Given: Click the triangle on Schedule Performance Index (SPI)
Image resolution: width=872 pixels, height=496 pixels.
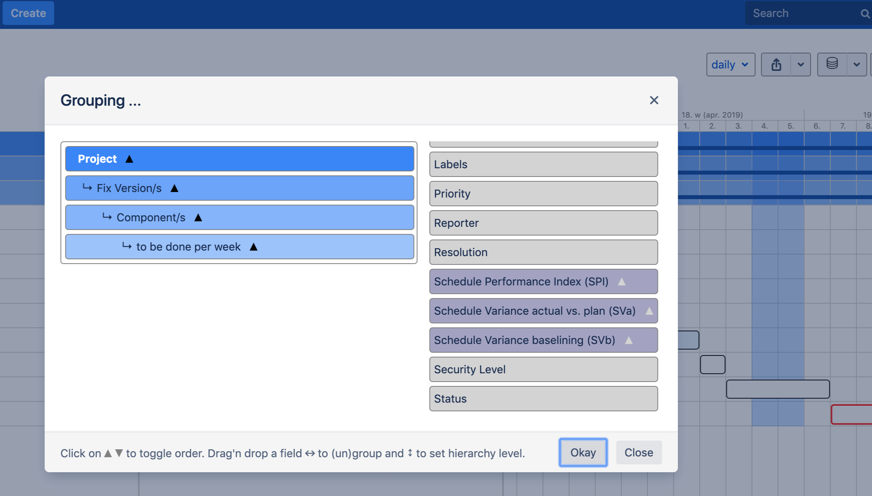Looking at the screenshot, I should [x=622, y=282].
